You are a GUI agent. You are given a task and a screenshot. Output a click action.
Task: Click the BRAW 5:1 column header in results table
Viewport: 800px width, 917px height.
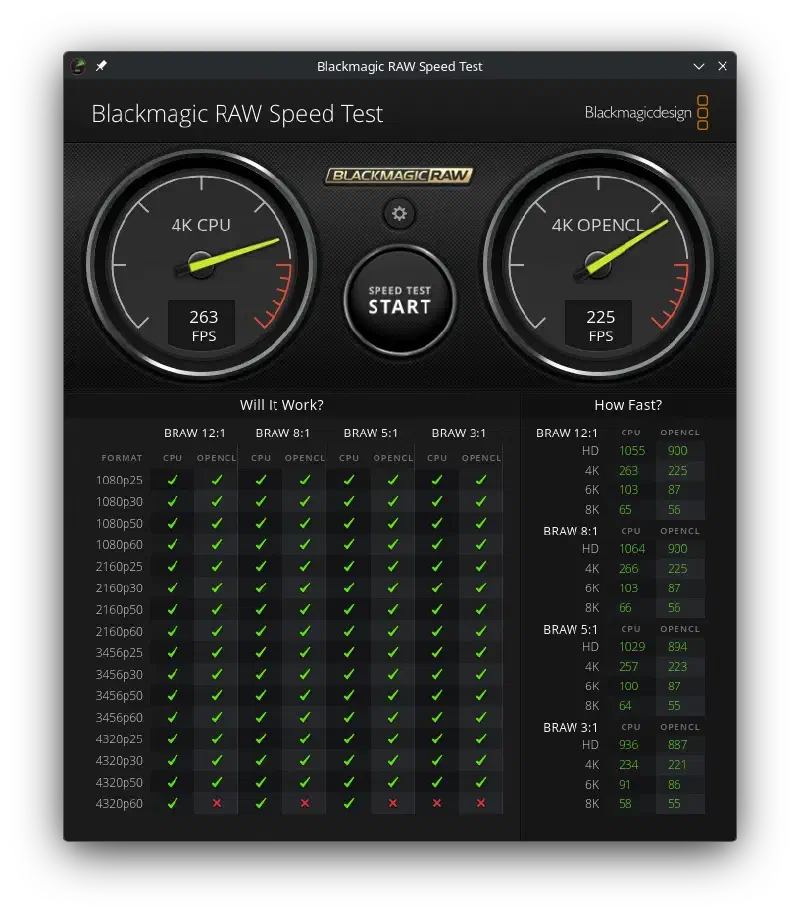coord(371,433)
